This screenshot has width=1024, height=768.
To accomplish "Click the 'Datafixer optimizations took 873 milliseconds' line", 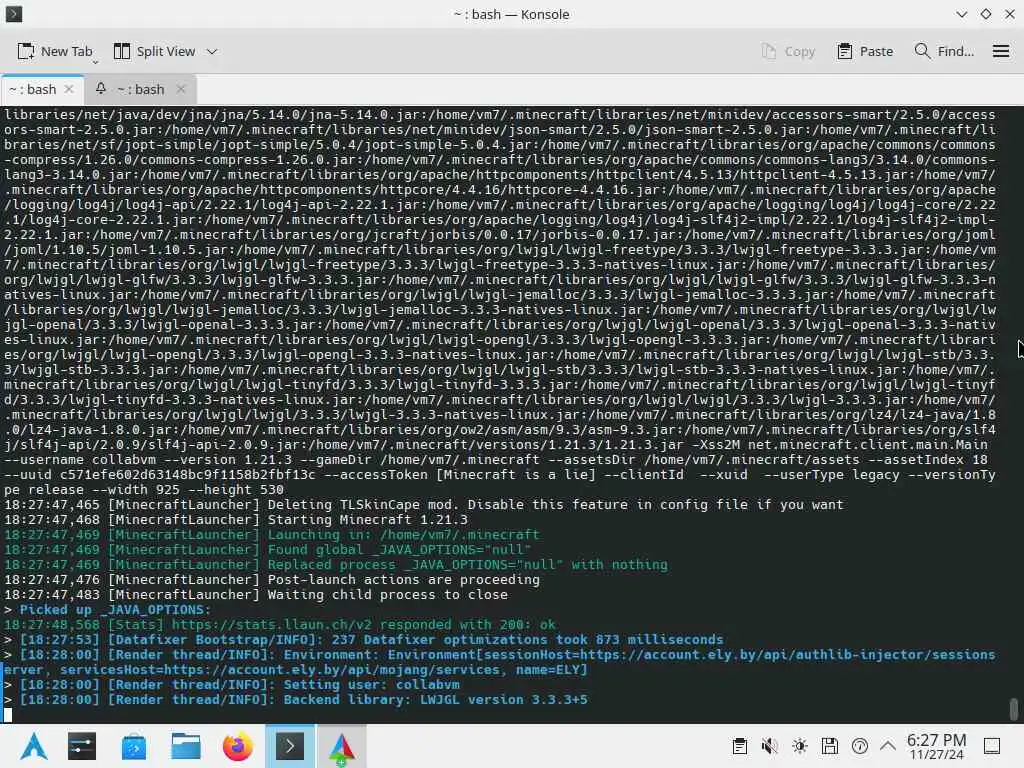I will 364,640.
